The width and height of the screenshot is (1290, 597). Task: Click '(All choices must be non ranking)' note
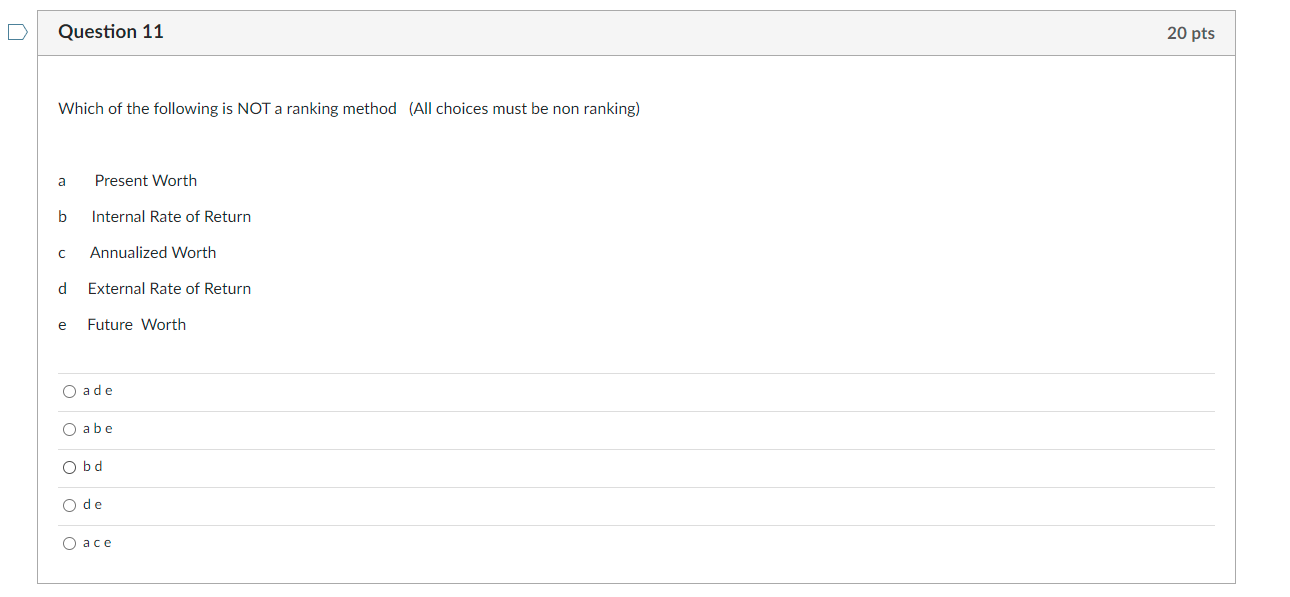tap(524, 109)
